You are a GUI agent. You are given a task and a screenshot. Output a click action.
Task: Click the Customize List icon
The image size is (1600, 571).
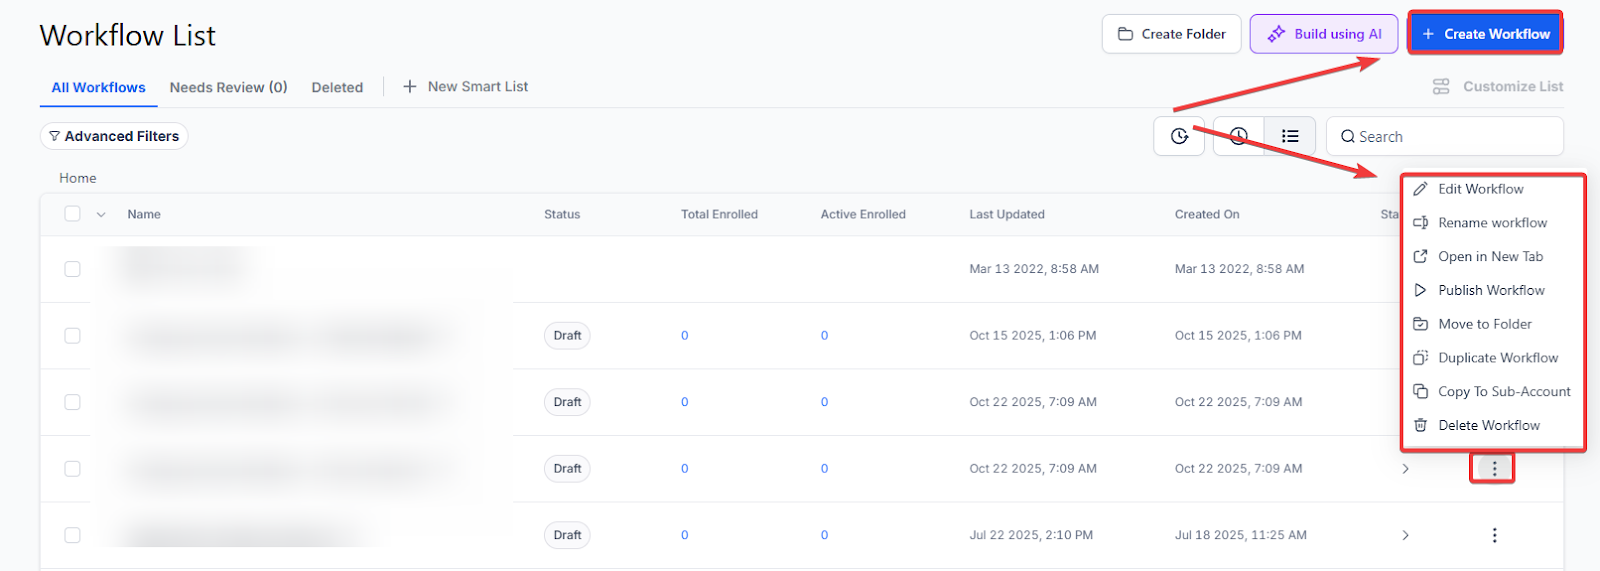(x=1441, y=87)
